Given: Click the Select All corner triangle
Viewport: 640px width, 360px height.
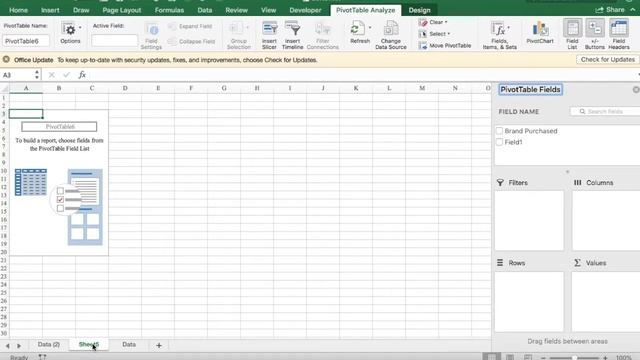Looking at the screenshot, I should pyautogui.click(x=4, y=88).
